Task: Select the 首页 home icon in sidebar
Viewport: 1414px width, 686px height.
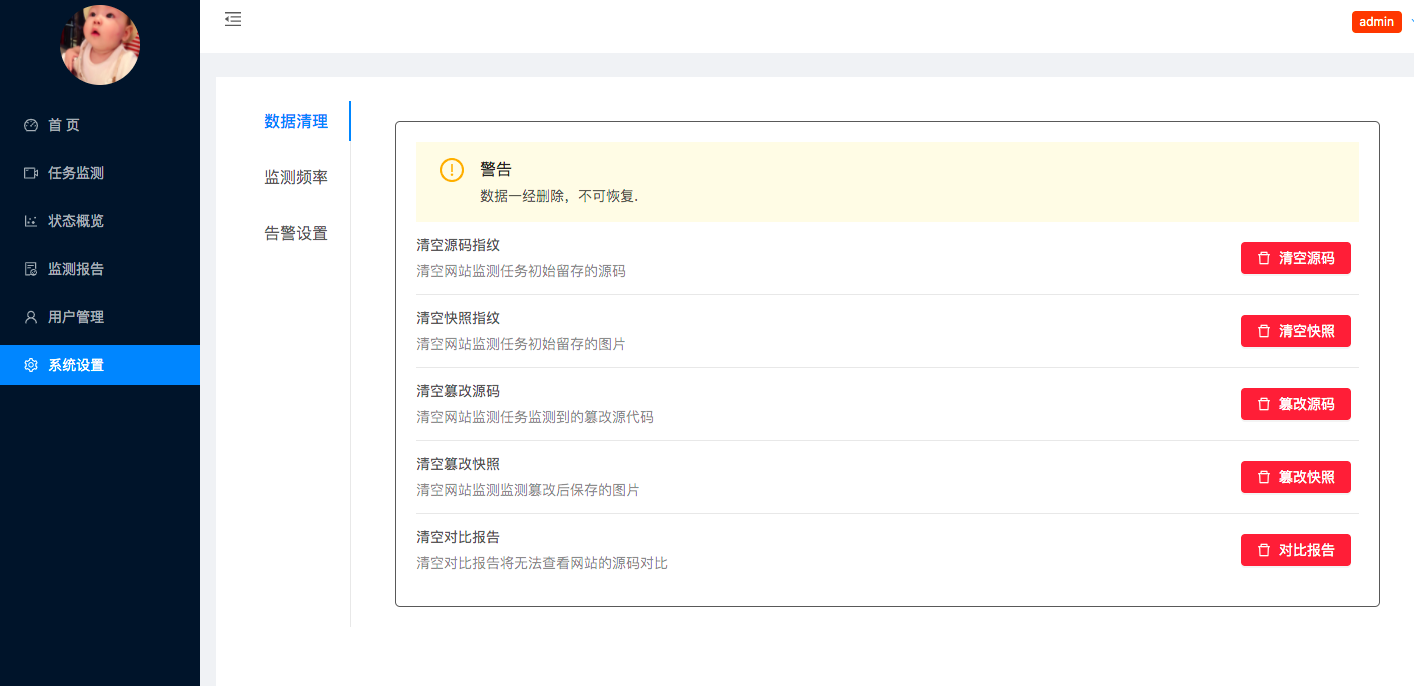Action: (x=29, y=125)
